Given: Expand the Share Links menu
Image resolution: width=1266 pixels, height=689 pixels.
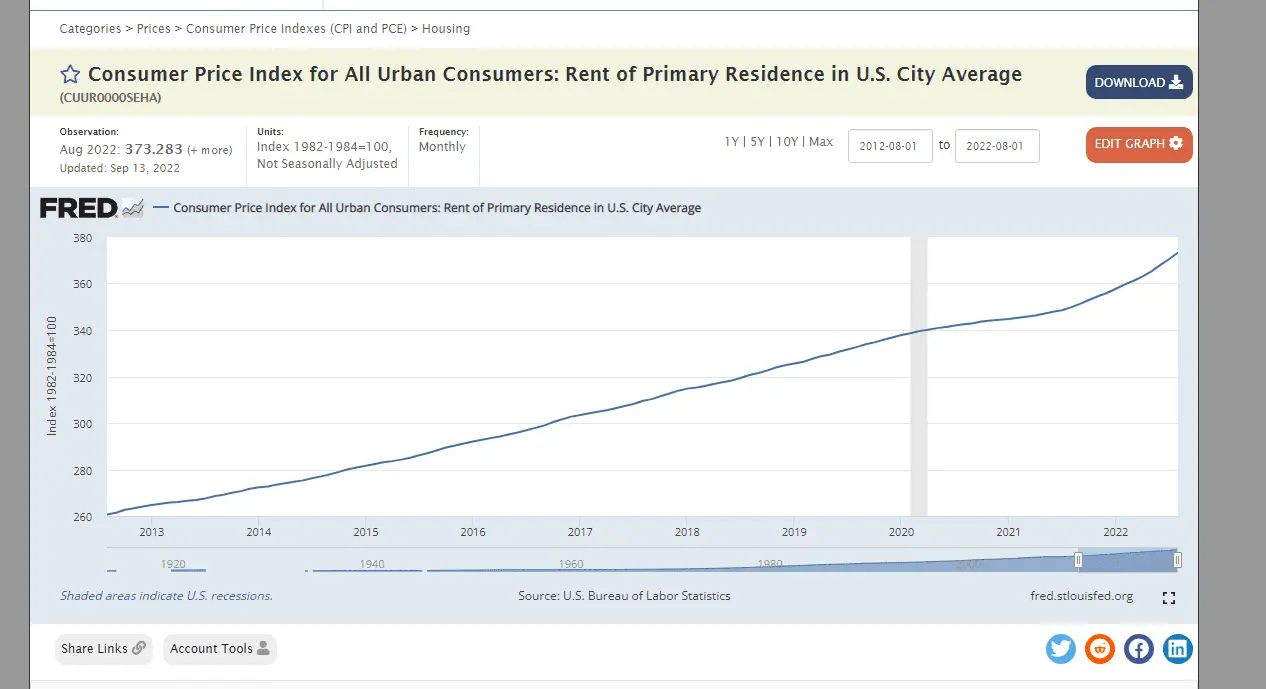Looking at the screenshot, I should (x=104, y=649).
